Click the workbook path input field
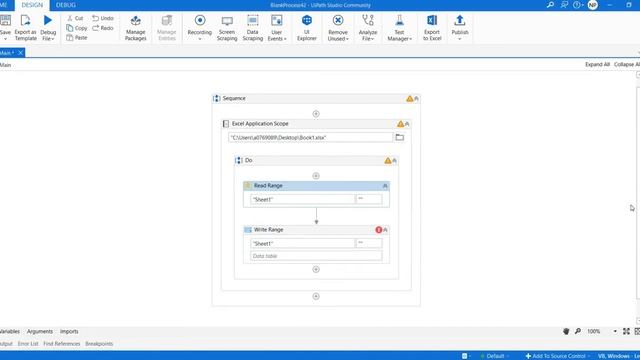The height and width of the screenshot is (360, 640). (310, 138)
